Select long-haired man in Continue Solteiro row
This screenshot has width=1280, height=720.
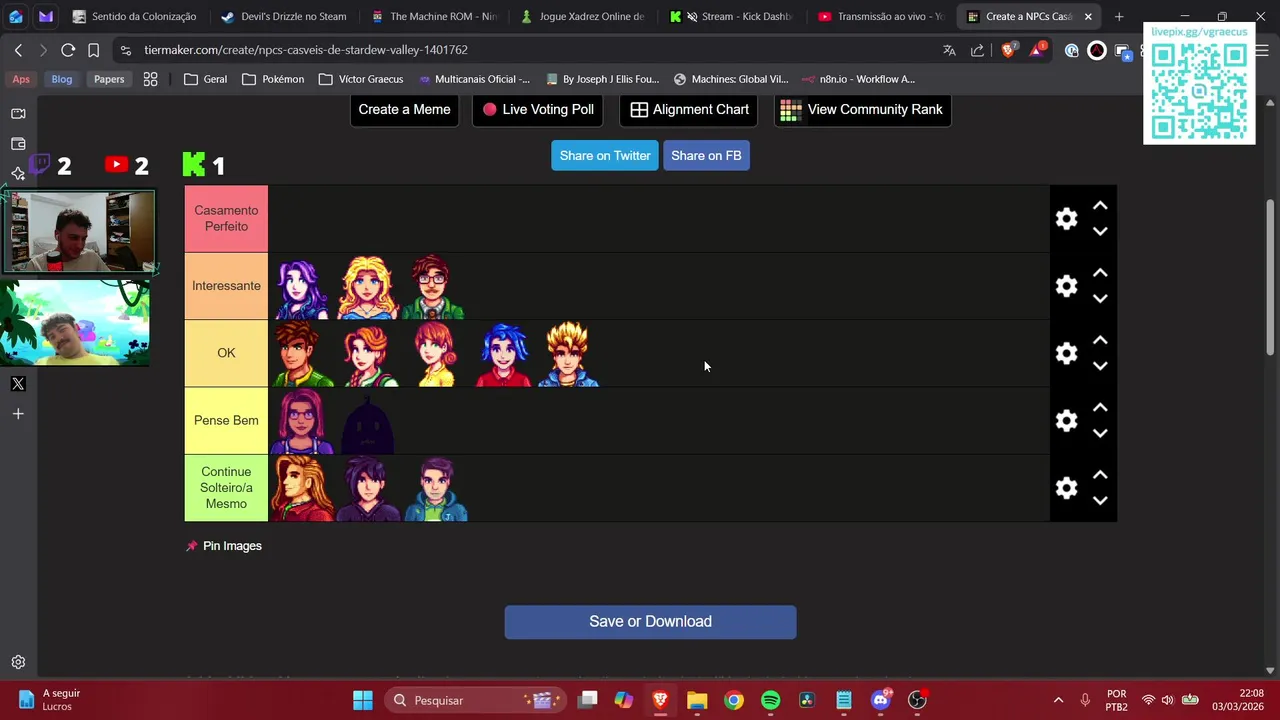302,488
